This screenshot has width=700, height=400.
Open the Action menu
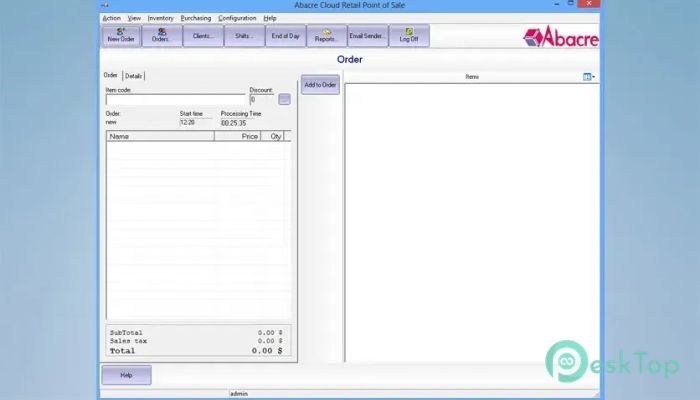pyautogui.click(x=112, y=18)
